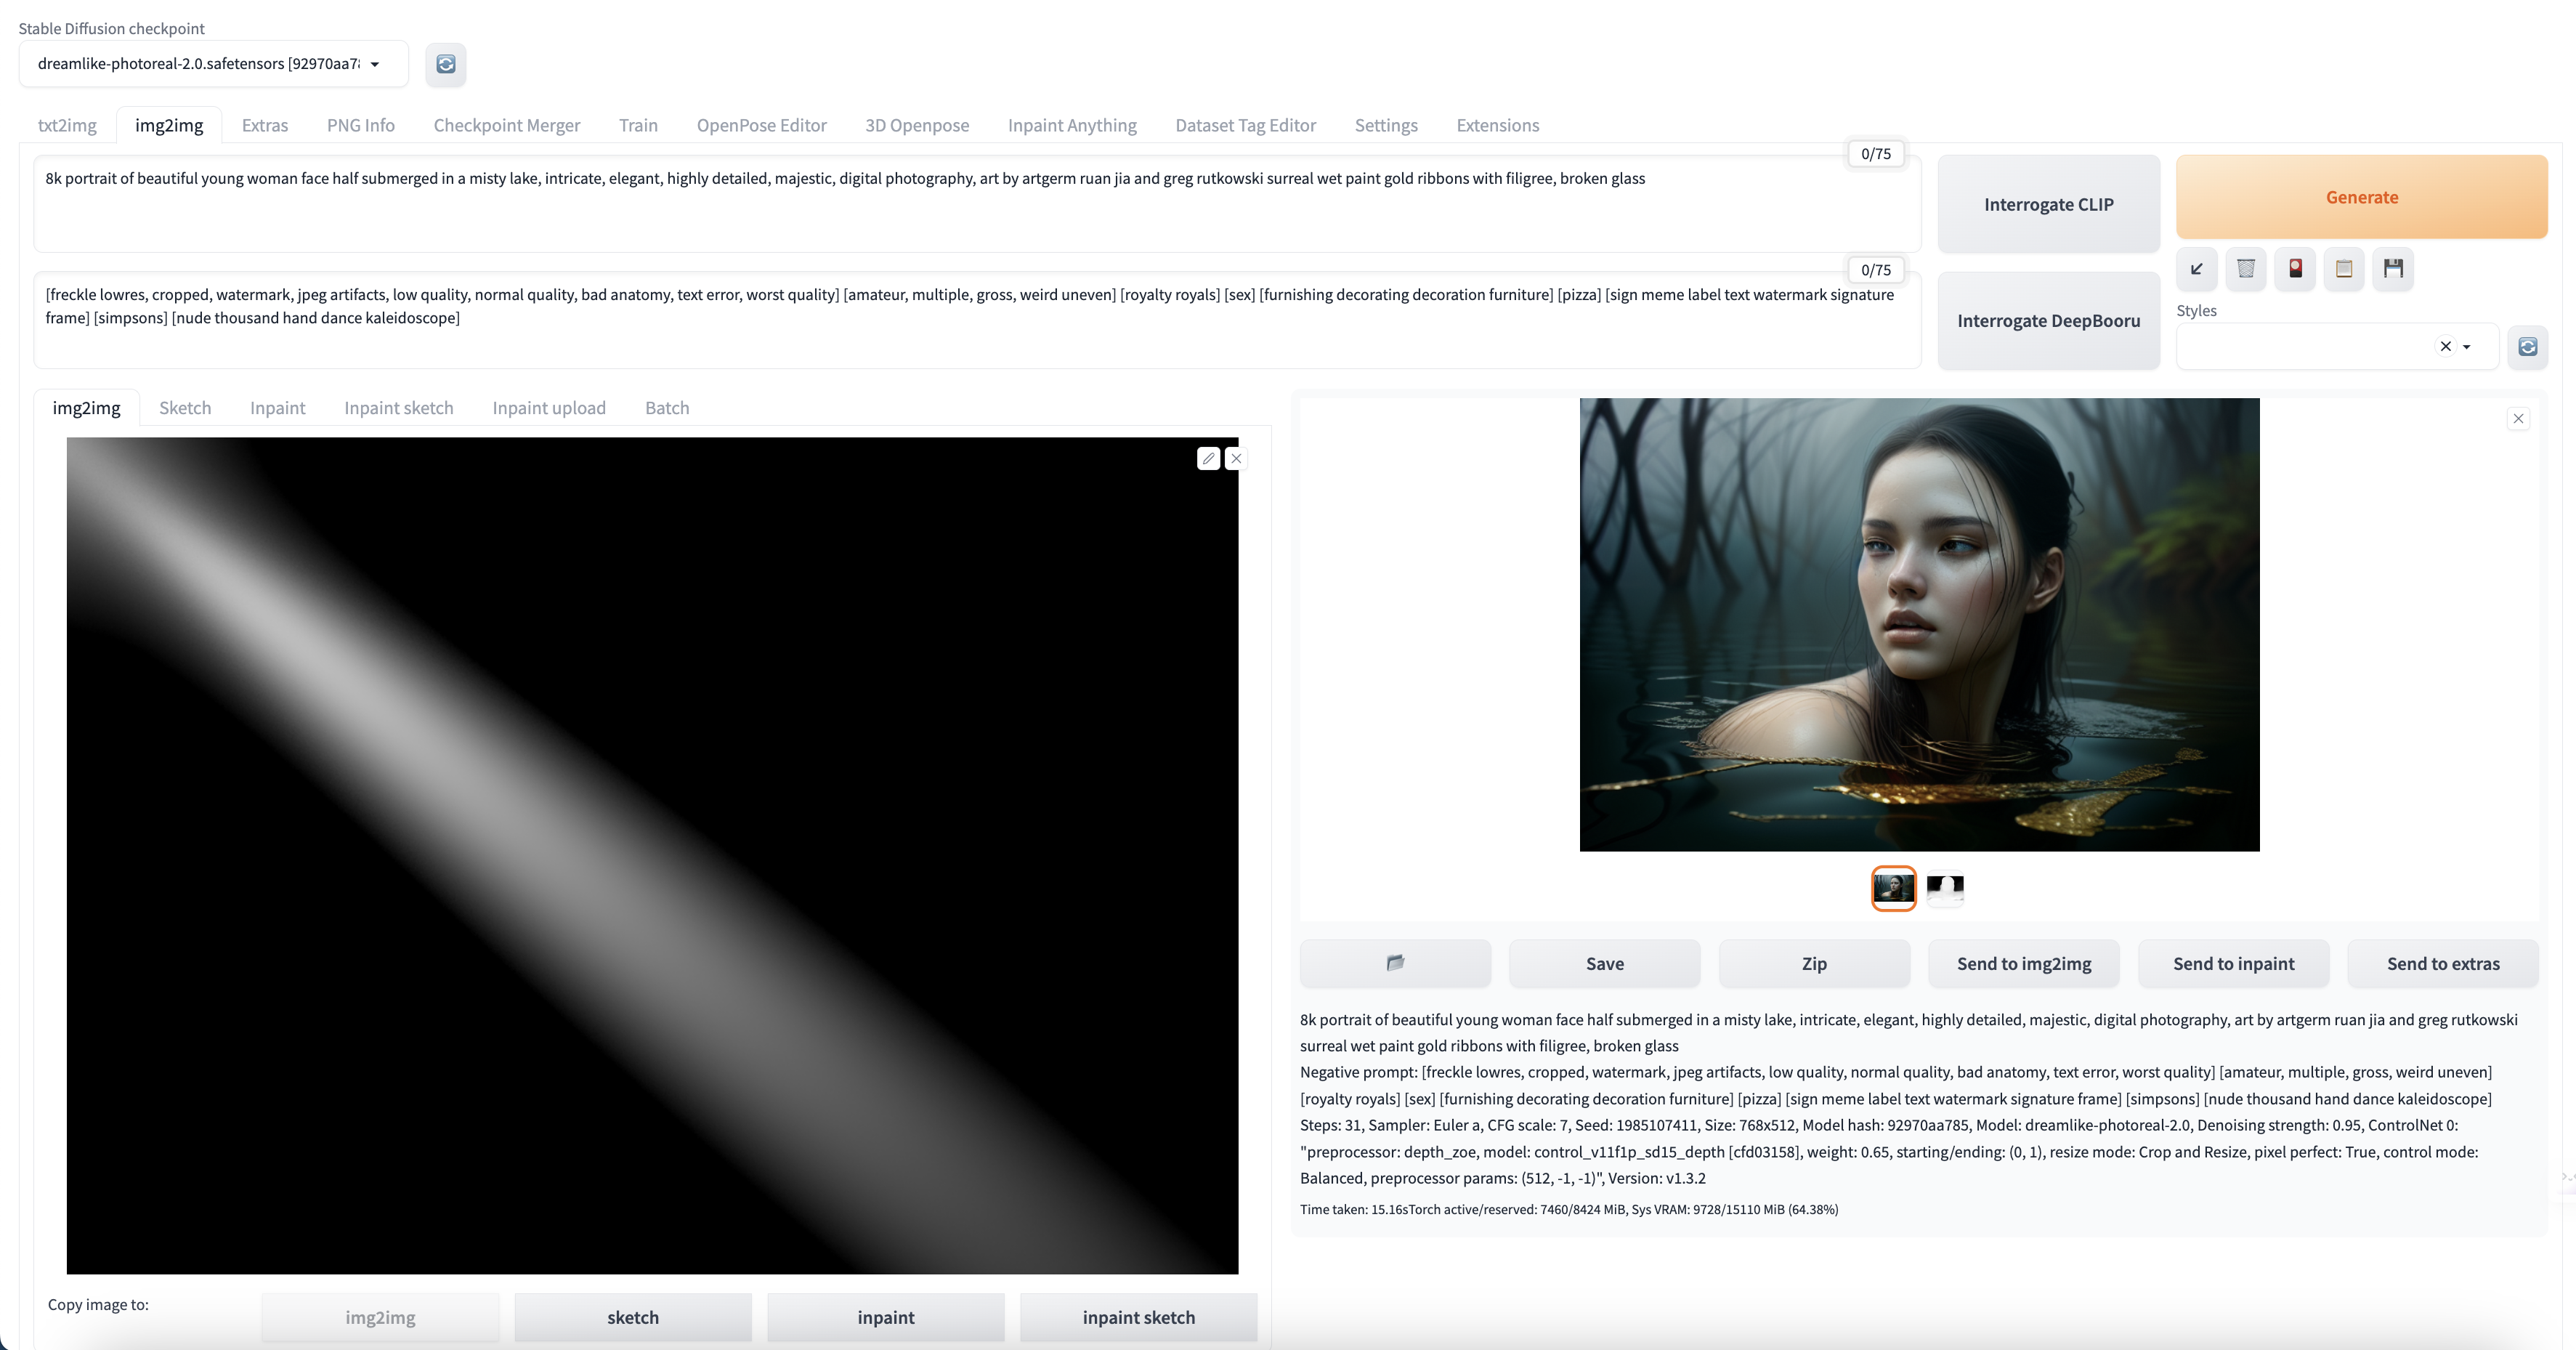Select the top-level img2img tab

pos(169,125)
